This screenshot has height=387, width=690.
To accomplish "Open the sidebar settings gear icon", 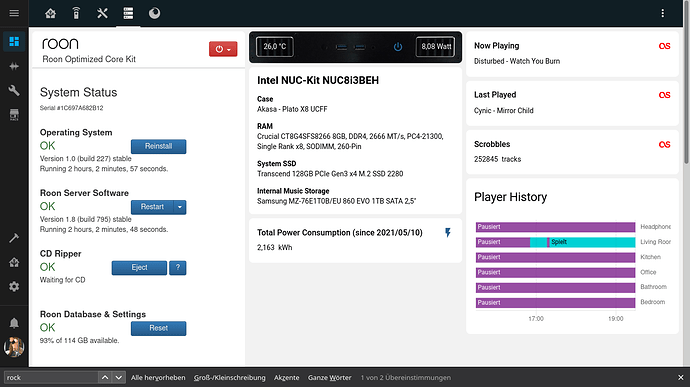I will pyautogui.click(x=14, y=287).
